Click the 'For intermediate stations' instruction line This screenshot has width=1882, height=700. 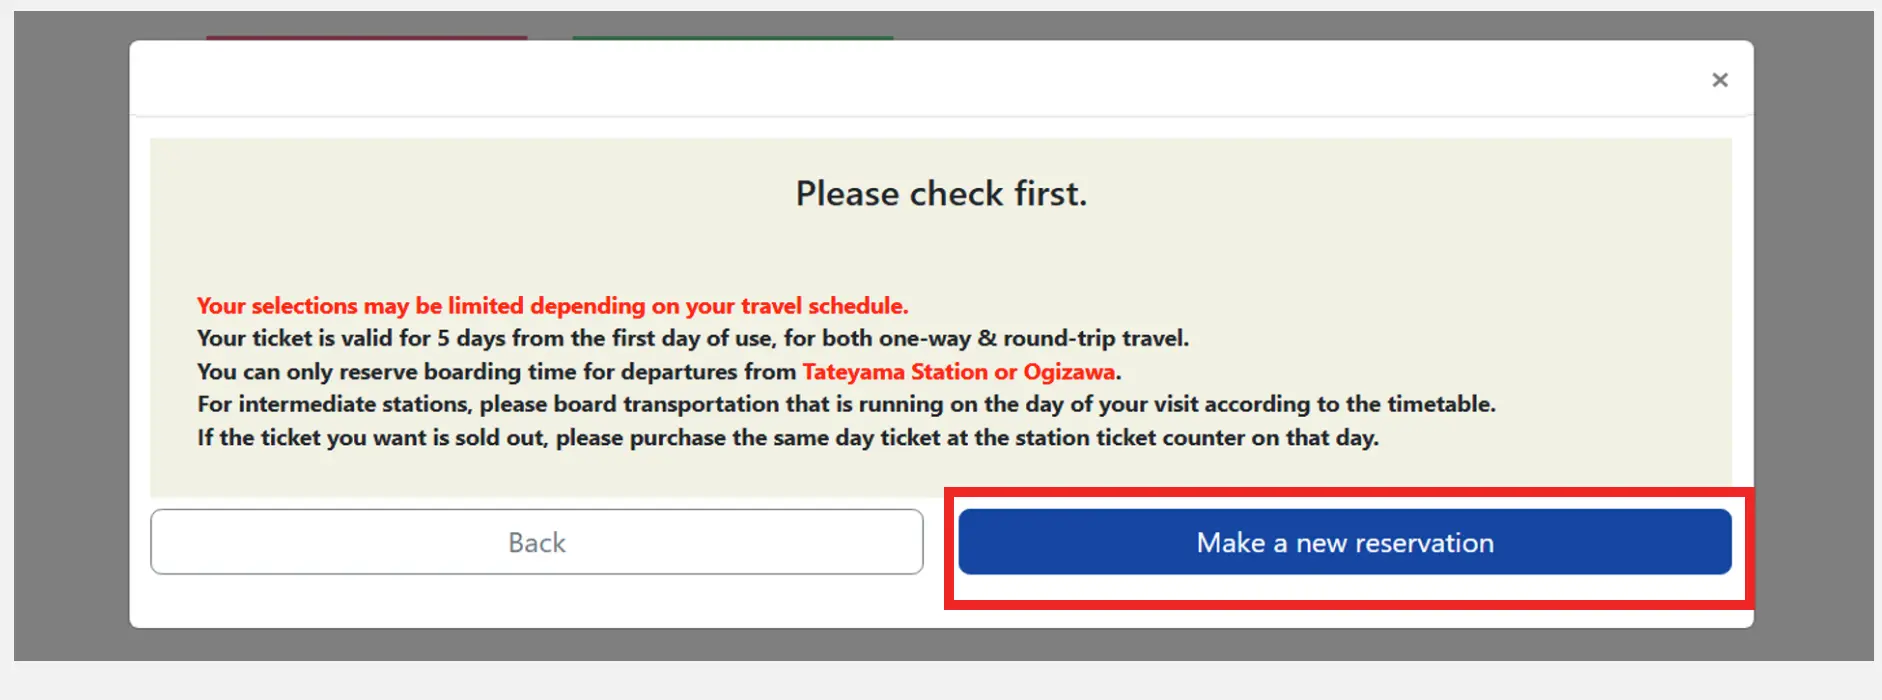coord(845,405)
